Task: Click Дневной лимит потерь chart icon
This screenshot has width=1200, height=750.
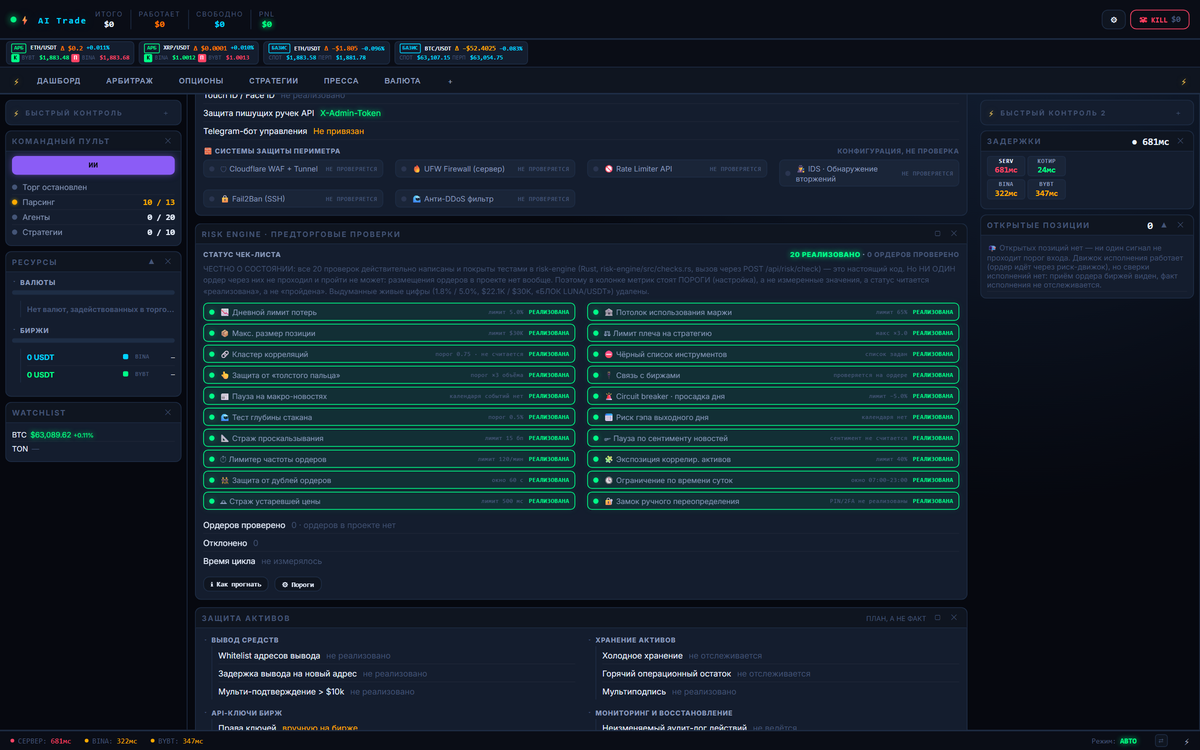Action: [225, 312]
